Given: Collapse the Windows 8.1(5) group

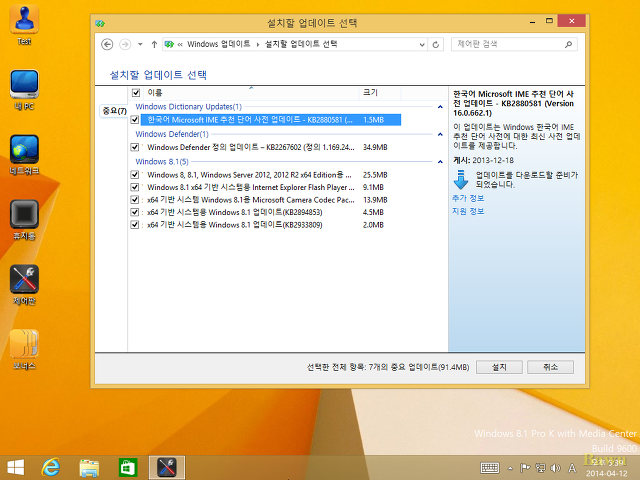Looking at the screenshot, I should pos(440,162).
